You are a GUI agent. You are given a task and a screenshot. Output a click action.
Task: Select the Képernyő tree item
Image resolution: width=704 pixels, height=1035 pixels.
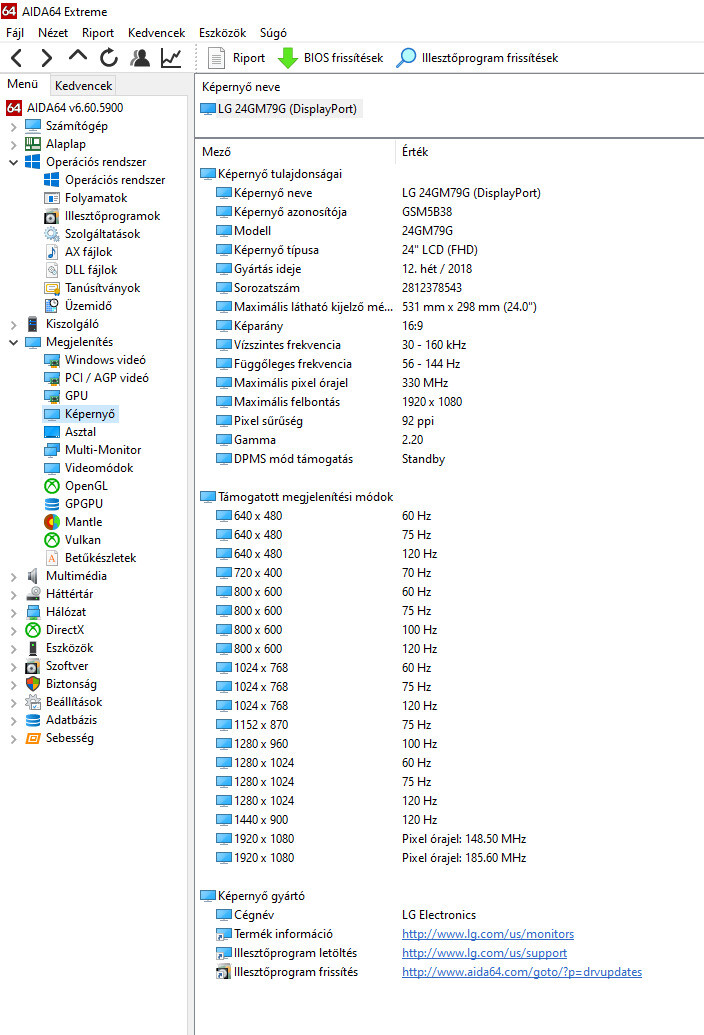click(81, 414)
